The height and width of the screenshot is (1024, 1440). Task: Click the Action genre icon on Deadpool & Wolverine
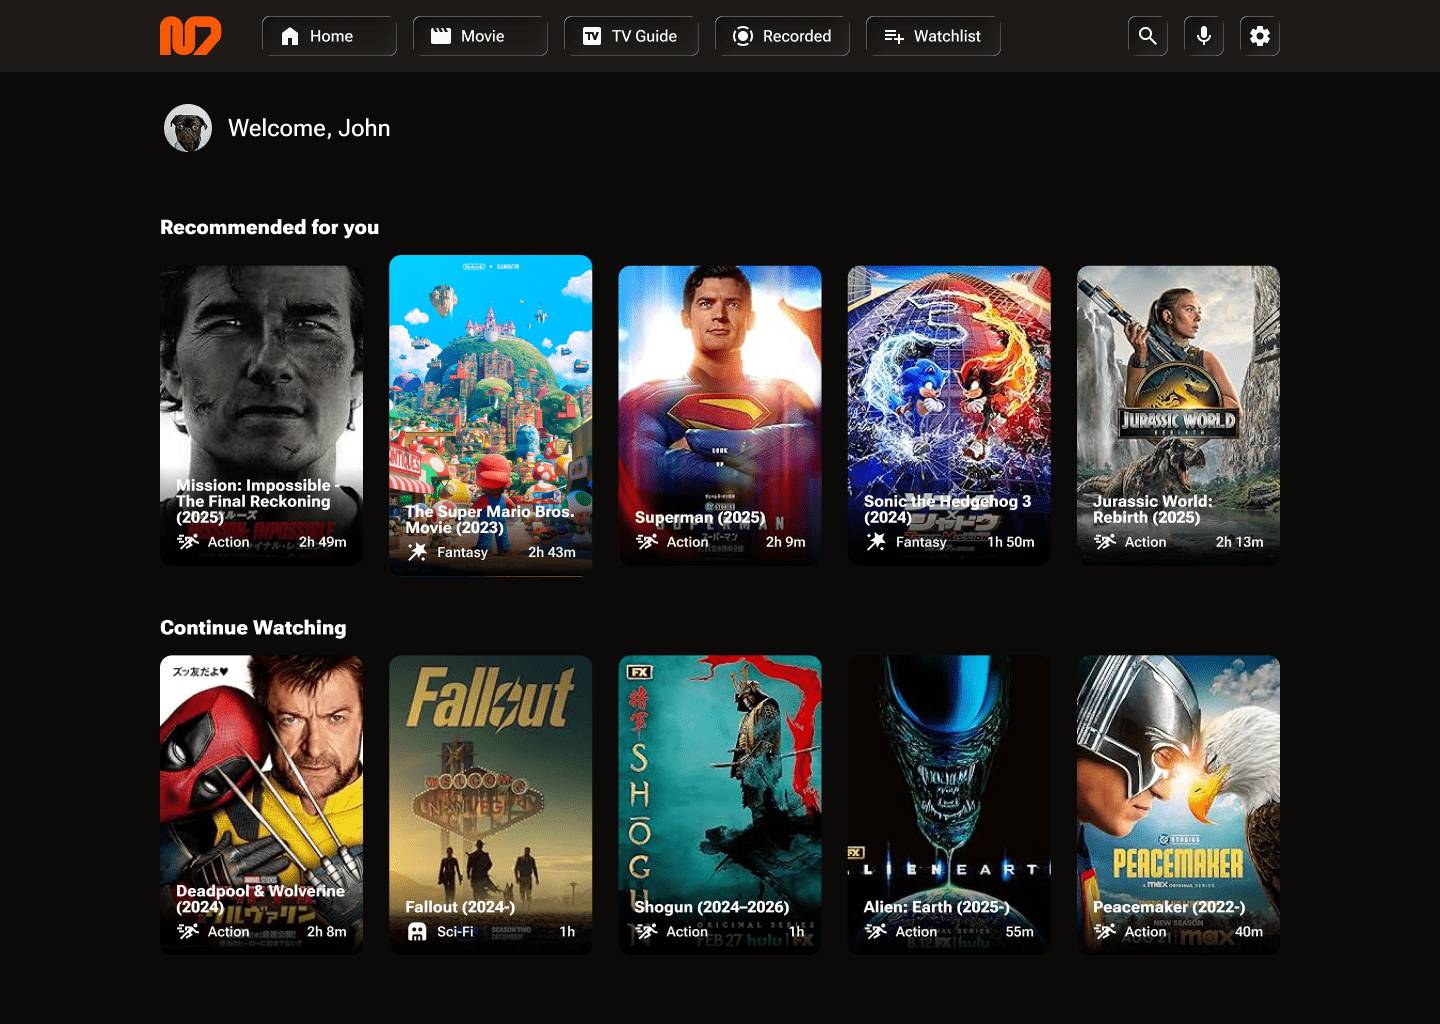[188, 932]
